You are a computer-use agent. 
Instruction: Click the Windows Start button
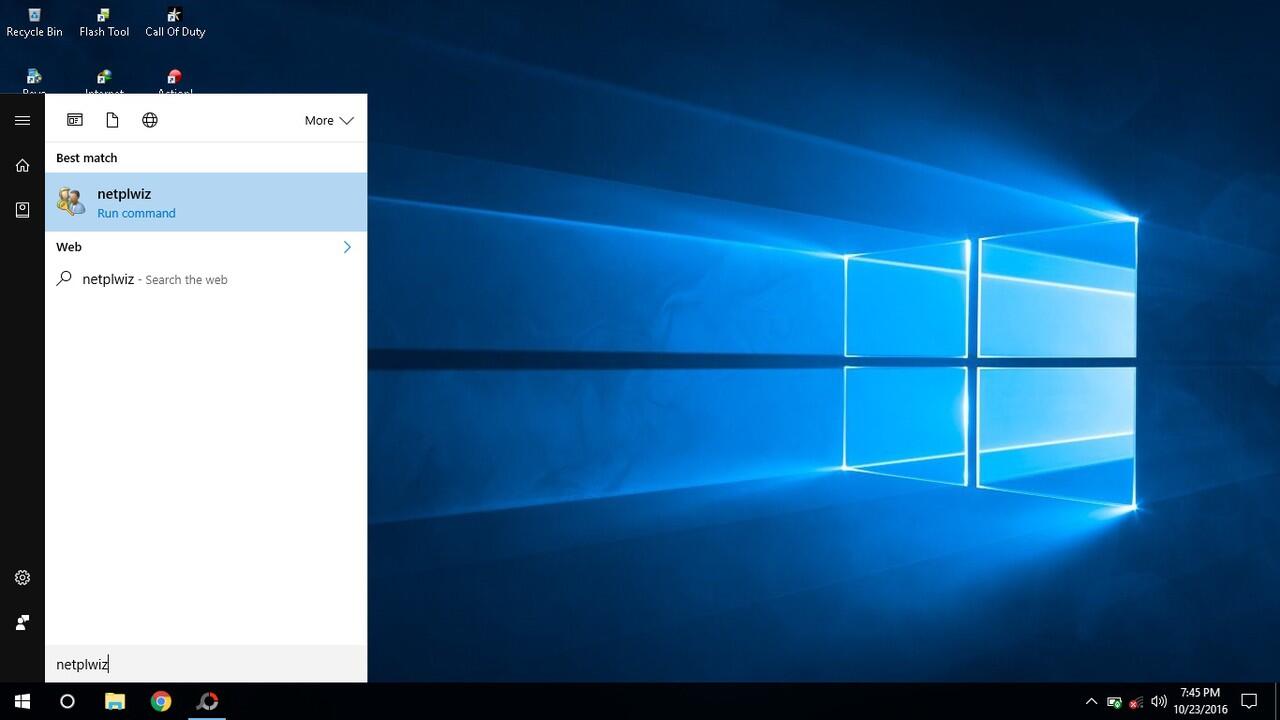point(22,701)
